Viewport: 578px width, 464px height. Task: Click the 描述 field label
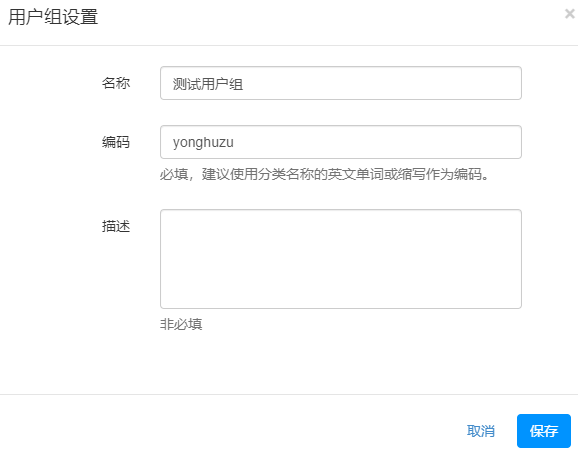click(x=116, y=226)
